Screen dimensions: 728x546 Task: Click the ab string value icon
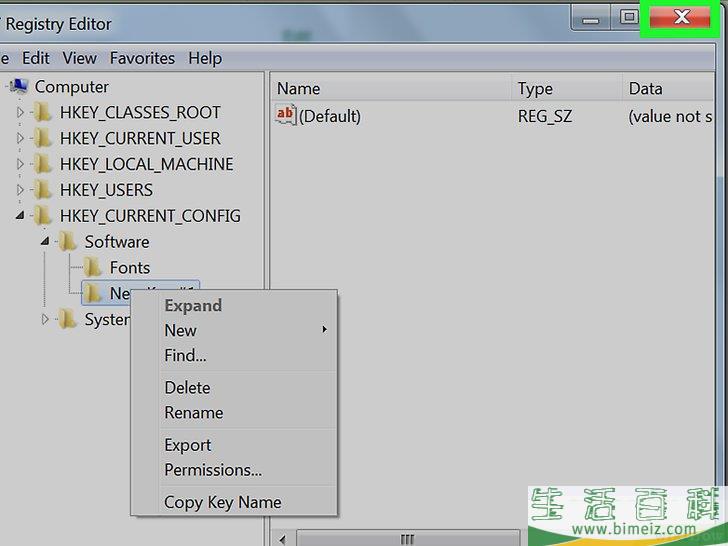pos(285,115)
